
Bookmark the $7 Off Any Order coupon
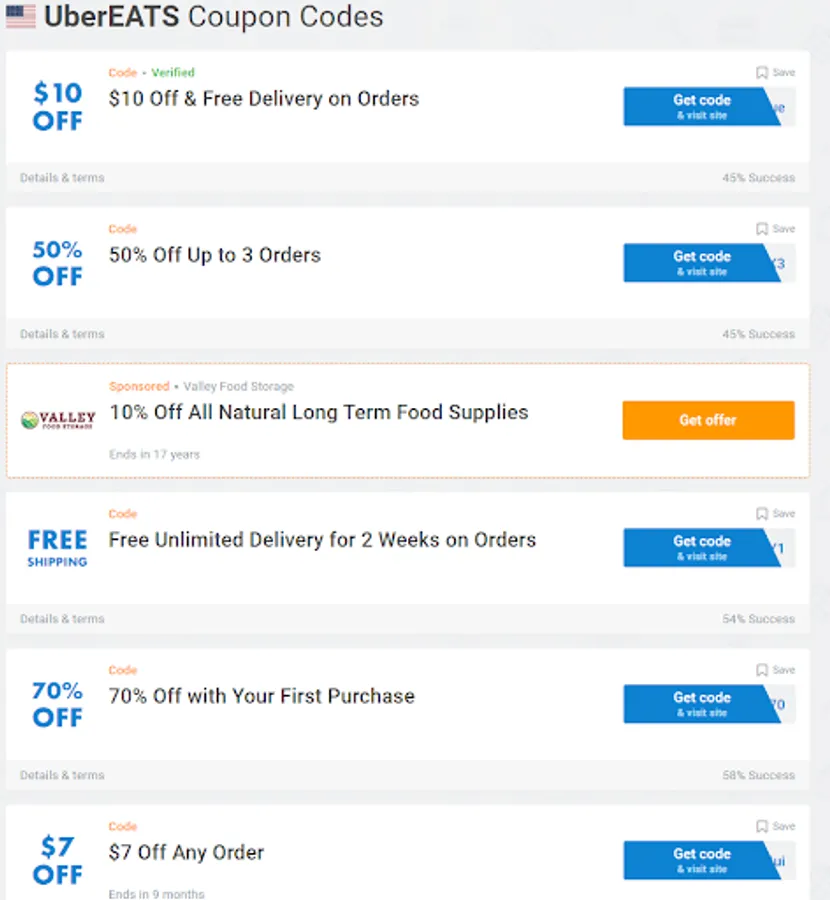coord(775,827)
